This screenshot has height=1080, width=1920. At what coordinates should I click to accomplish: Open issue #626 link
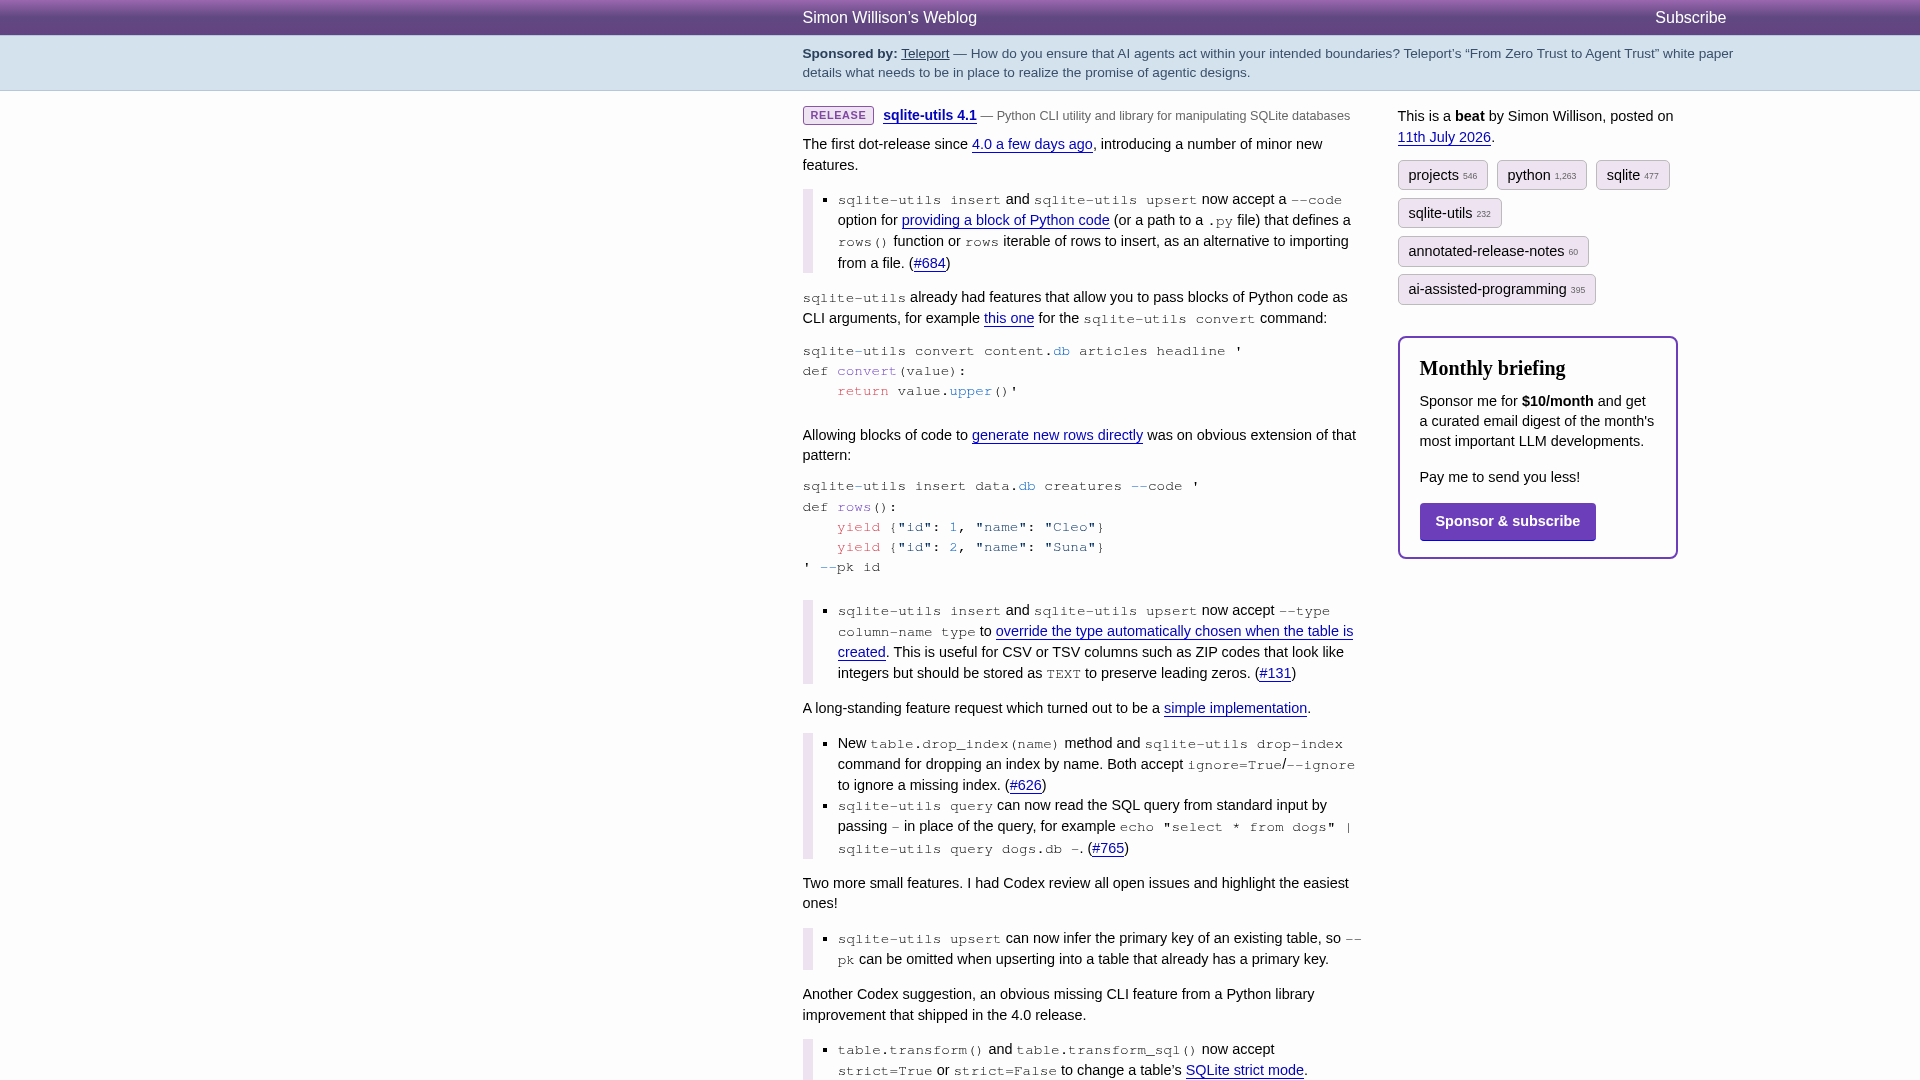click(1025, 785)
